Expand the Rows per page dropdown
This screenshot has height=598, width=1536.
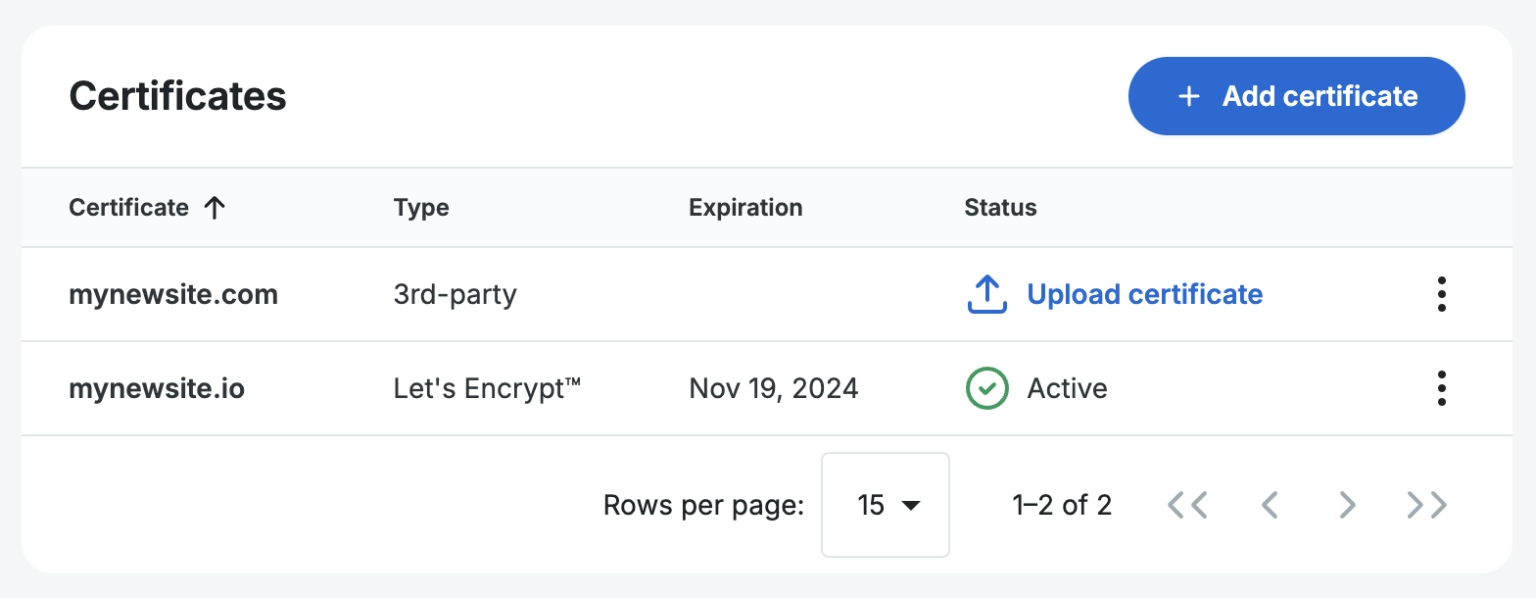click(885, 505)
